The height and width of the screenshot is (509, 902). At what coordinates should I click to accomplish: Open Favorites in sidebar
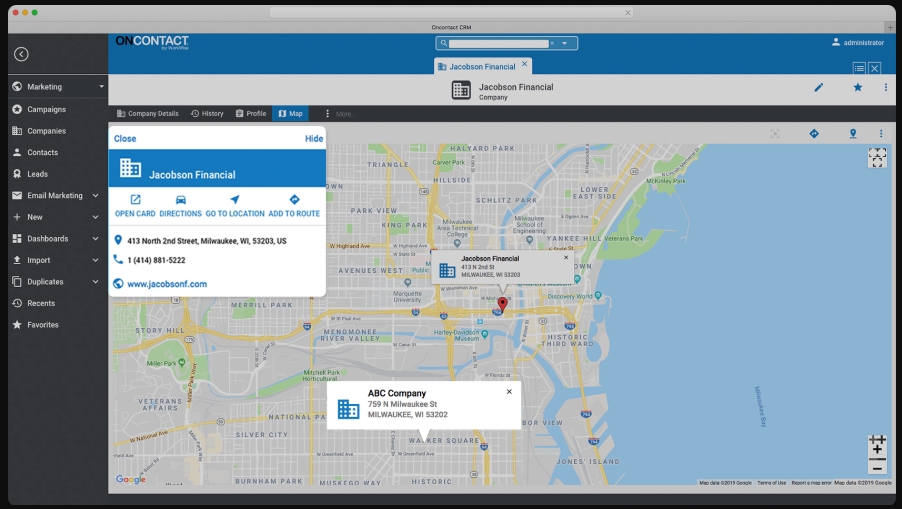tap(43, 325)
